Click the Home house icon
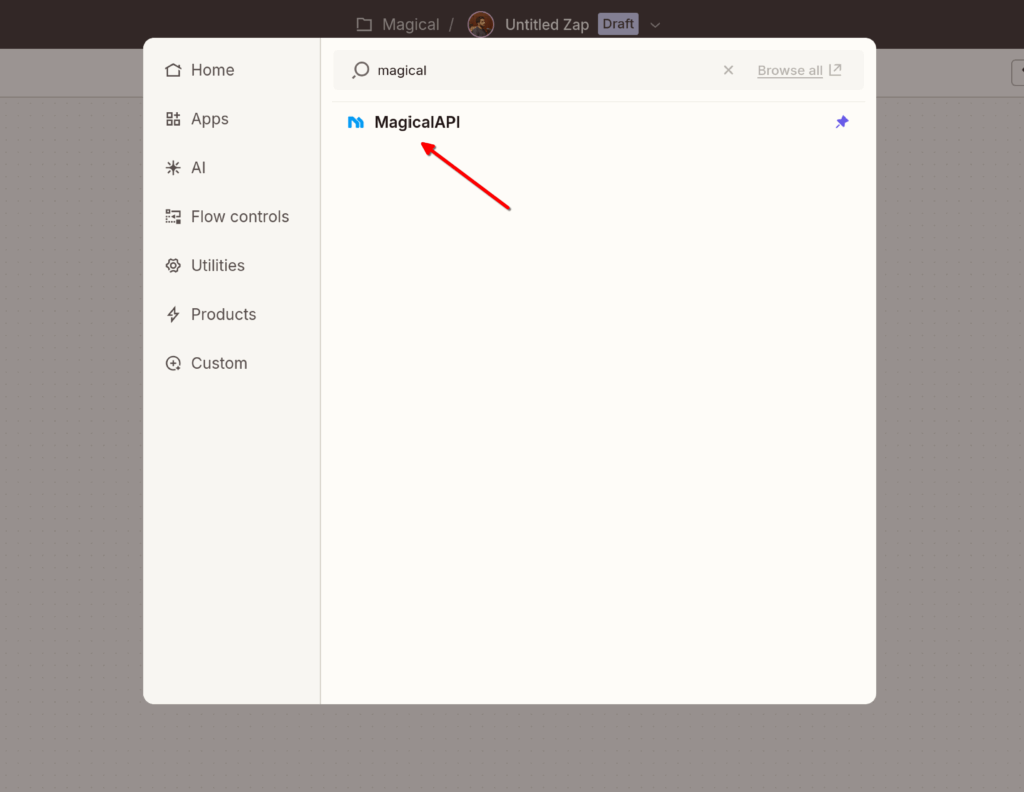Viewport: 1024px width, 792px height. (x=173, y=70)
